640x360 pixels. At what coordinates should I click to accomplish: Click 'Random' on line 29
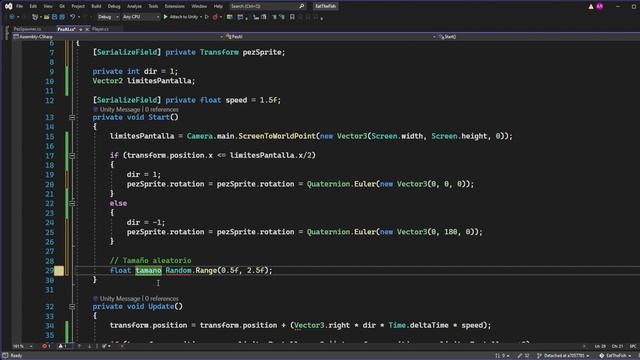(178, 270)
